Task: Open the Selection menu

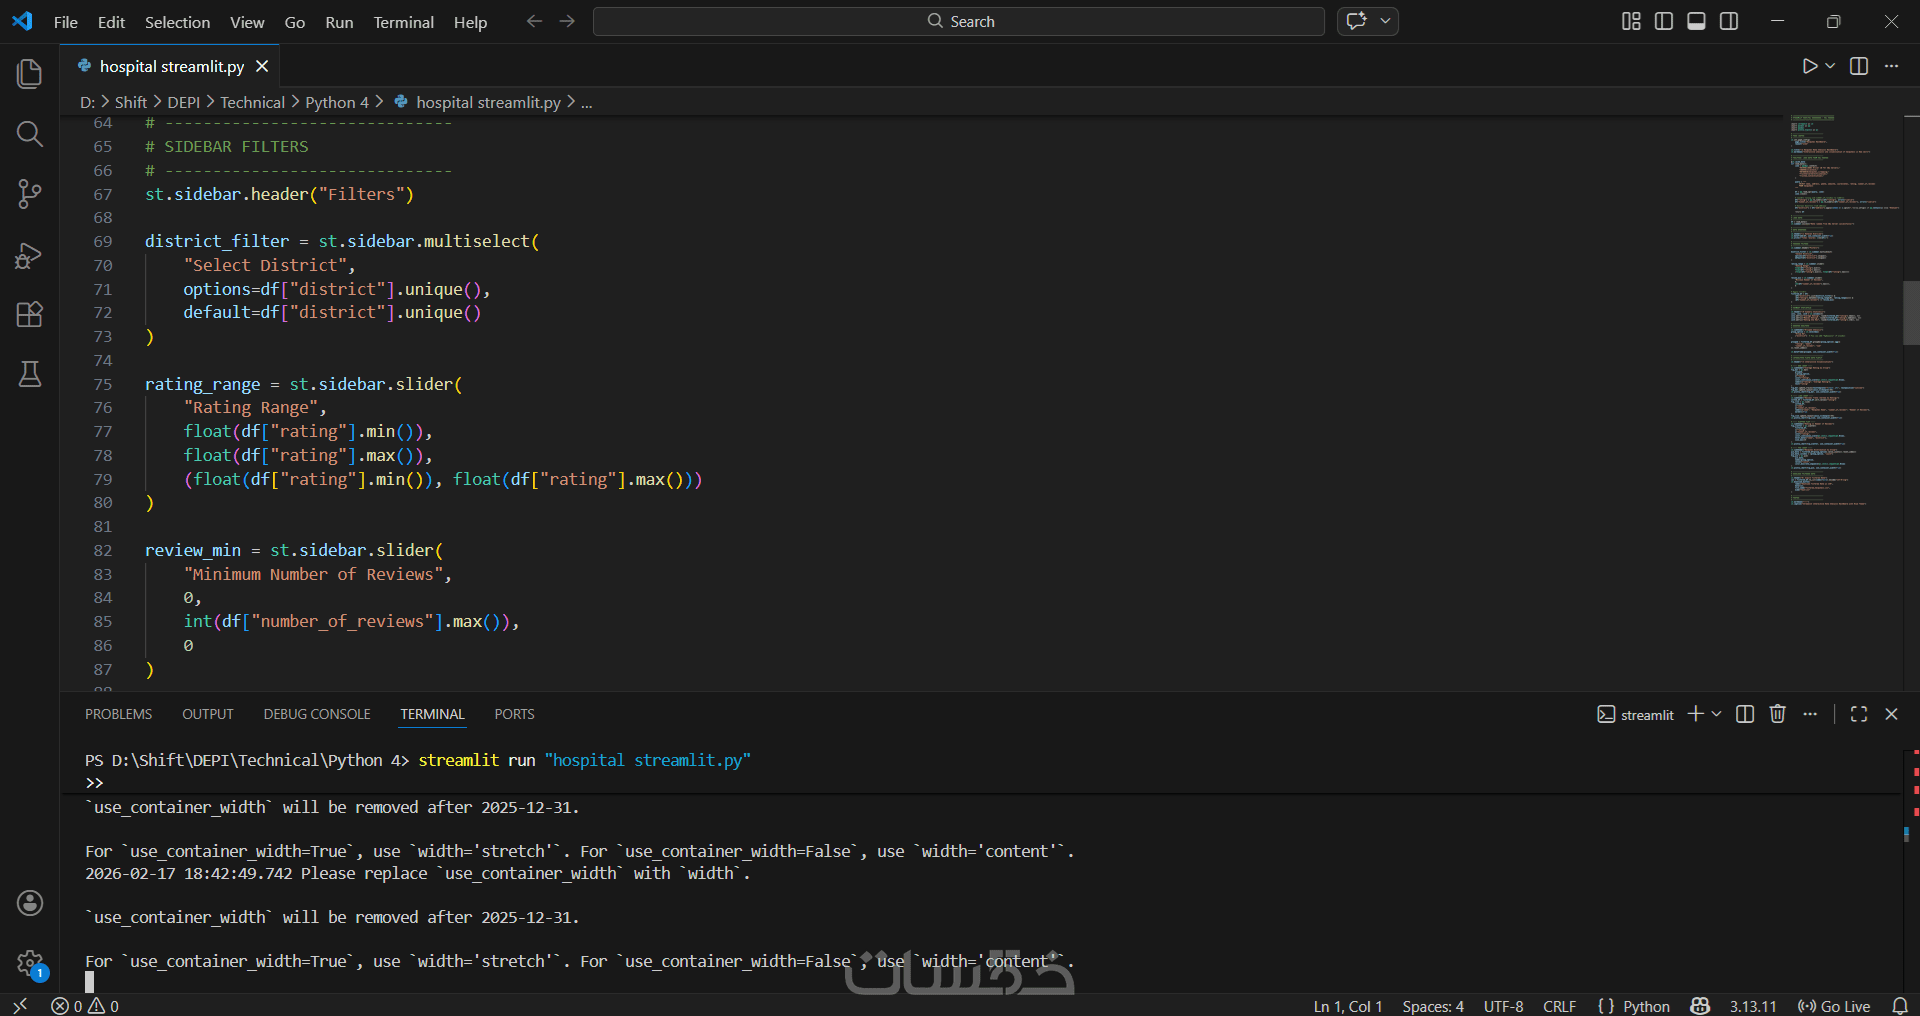Action: 177,22
